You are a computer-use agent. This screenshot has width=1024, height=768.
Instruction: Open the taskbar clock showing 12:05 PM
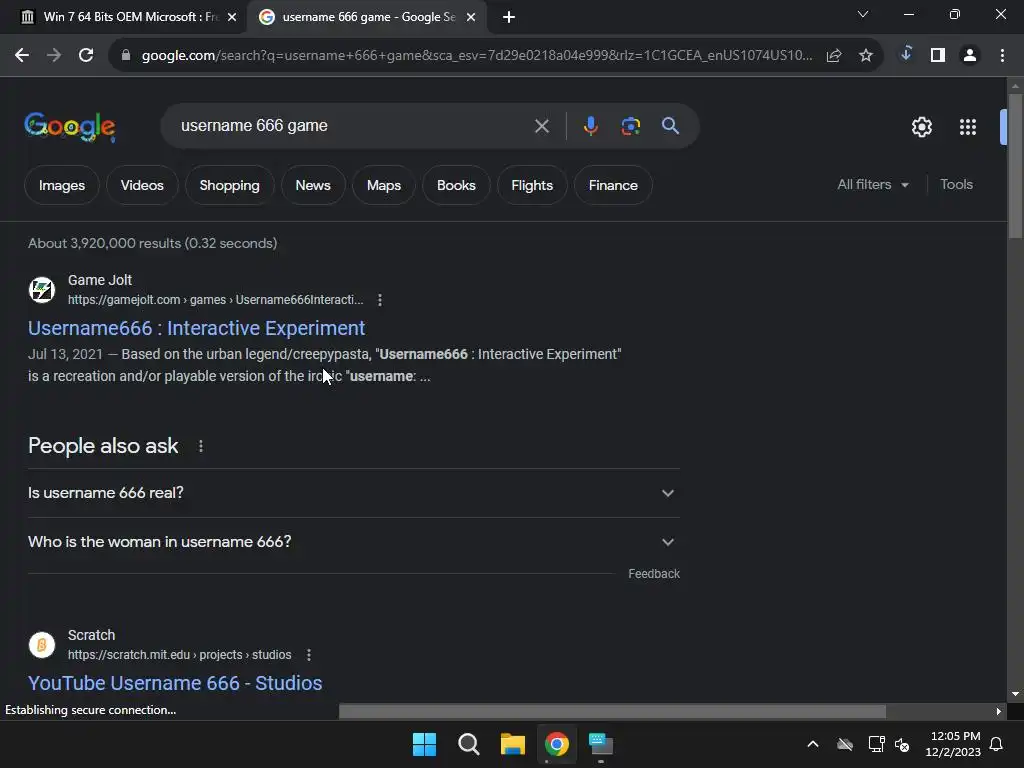pos(953,744)
